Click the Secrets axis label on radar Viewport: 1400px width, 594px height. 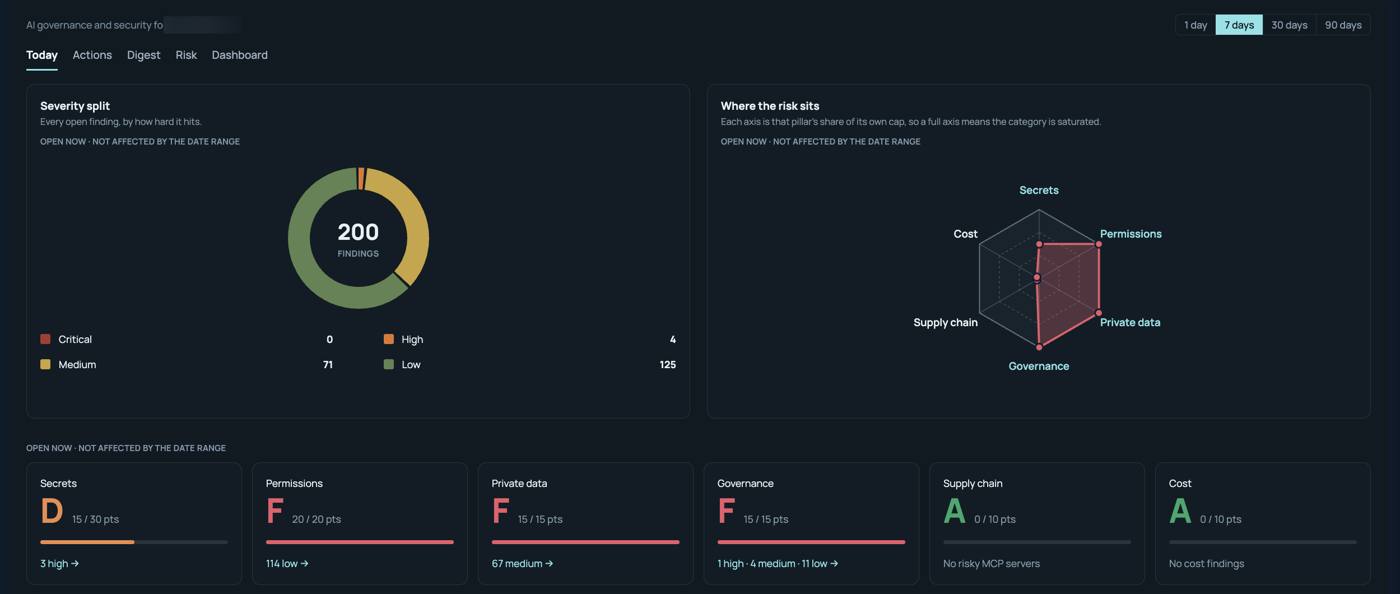(1039, 190)
